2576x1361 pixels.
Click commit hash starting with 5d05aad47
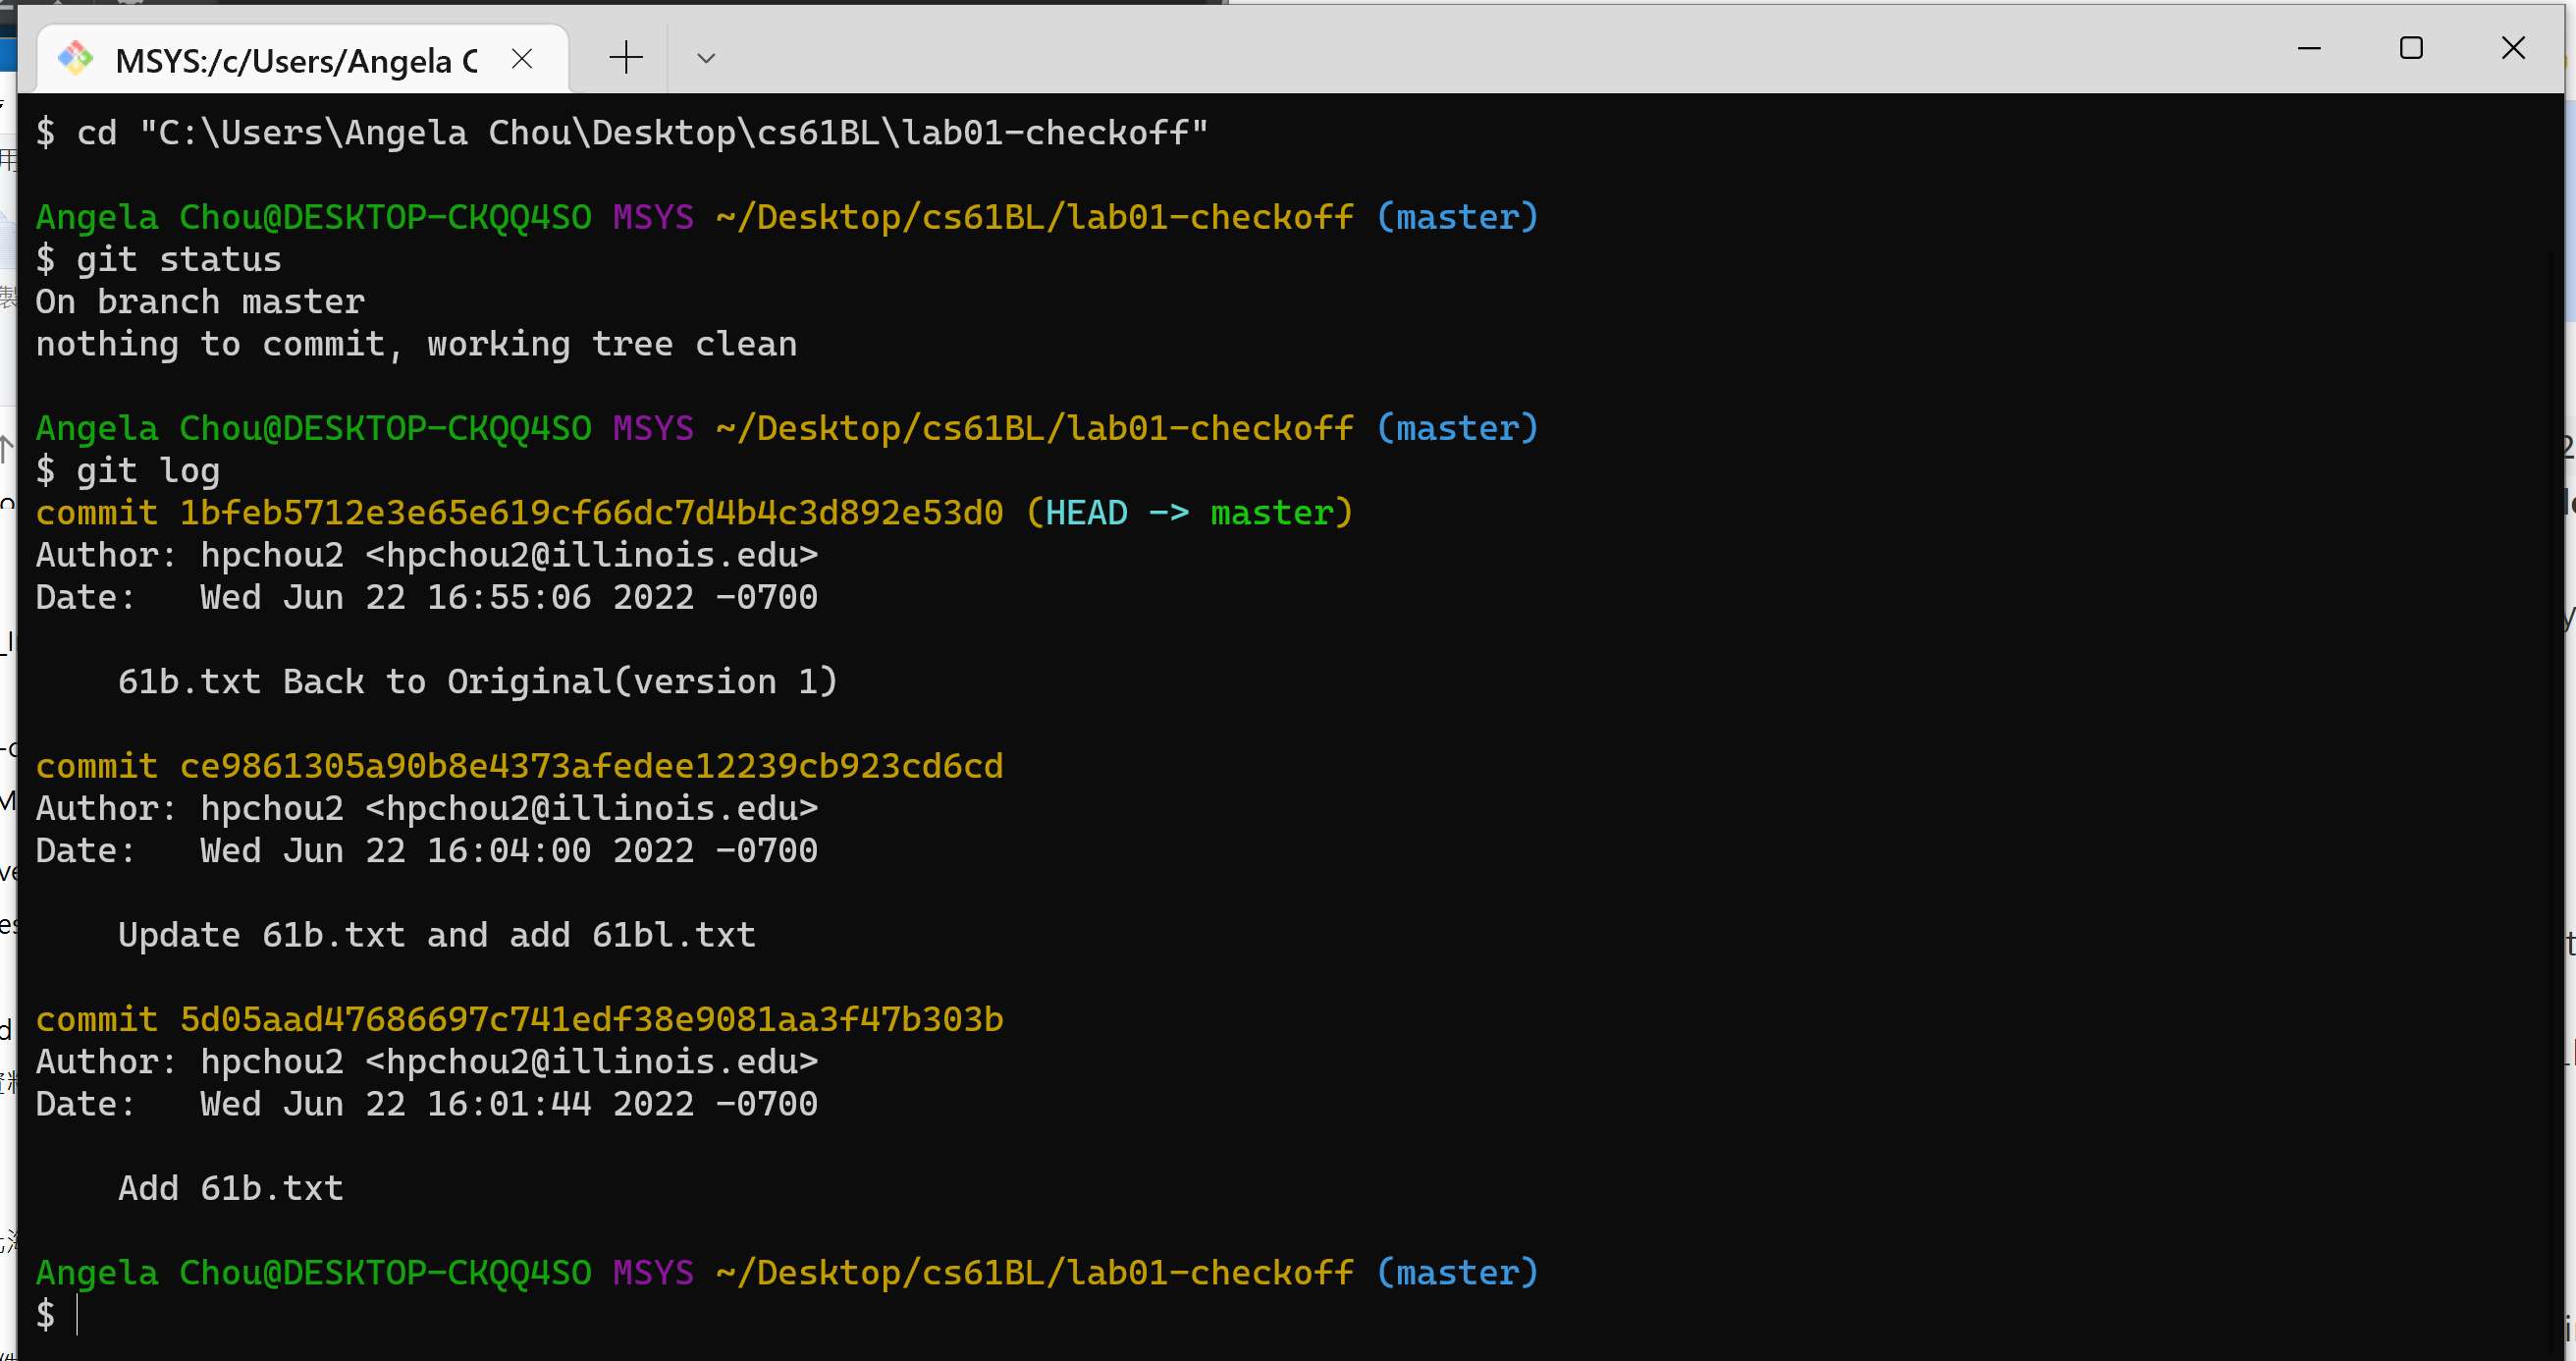tap(590, 1019)
